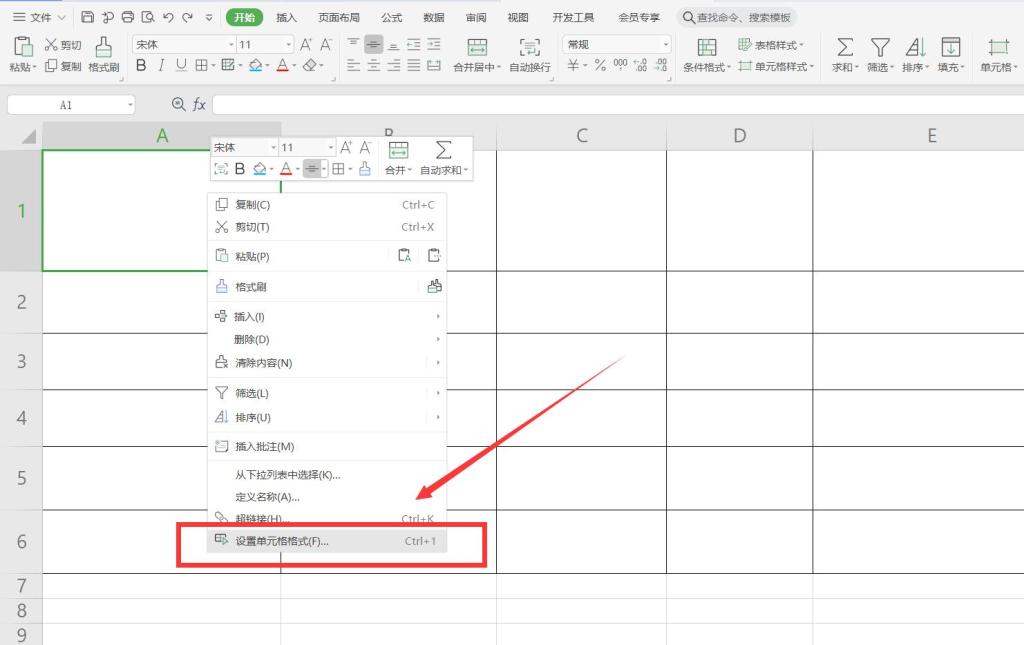Click the Sum (求和) button

pos(845,55)
